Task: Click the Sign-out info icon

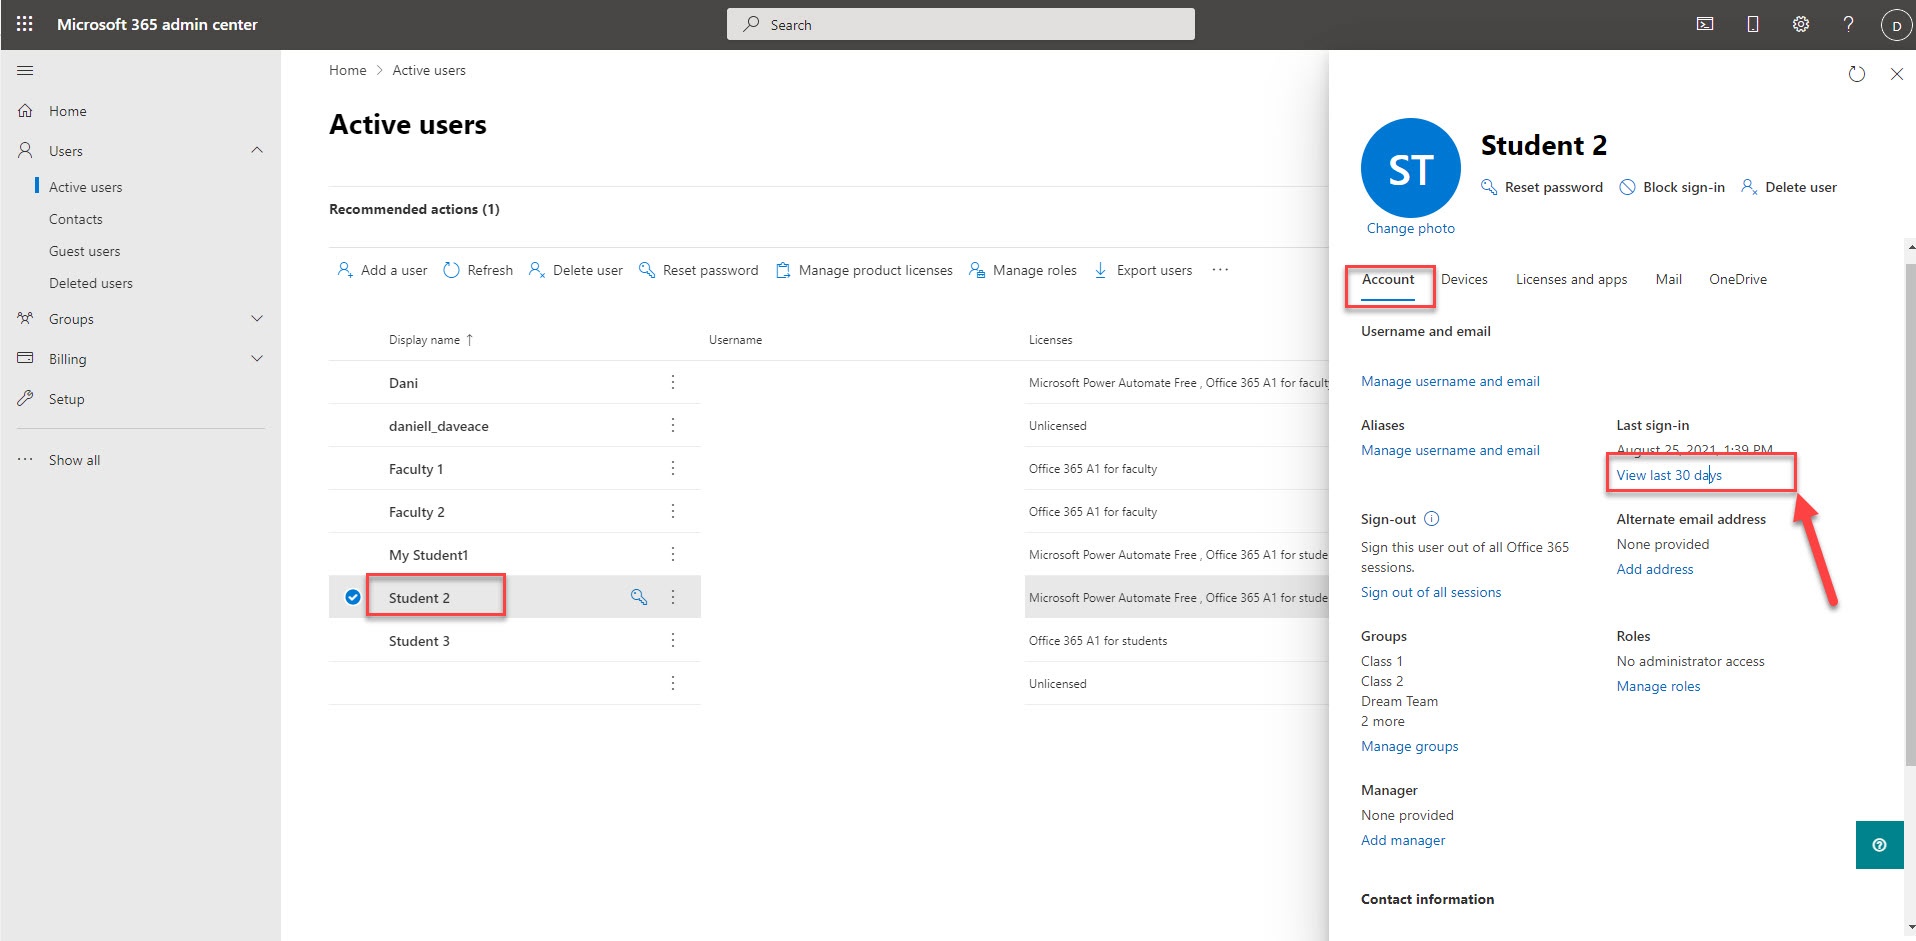Action: coord(1432,519)
